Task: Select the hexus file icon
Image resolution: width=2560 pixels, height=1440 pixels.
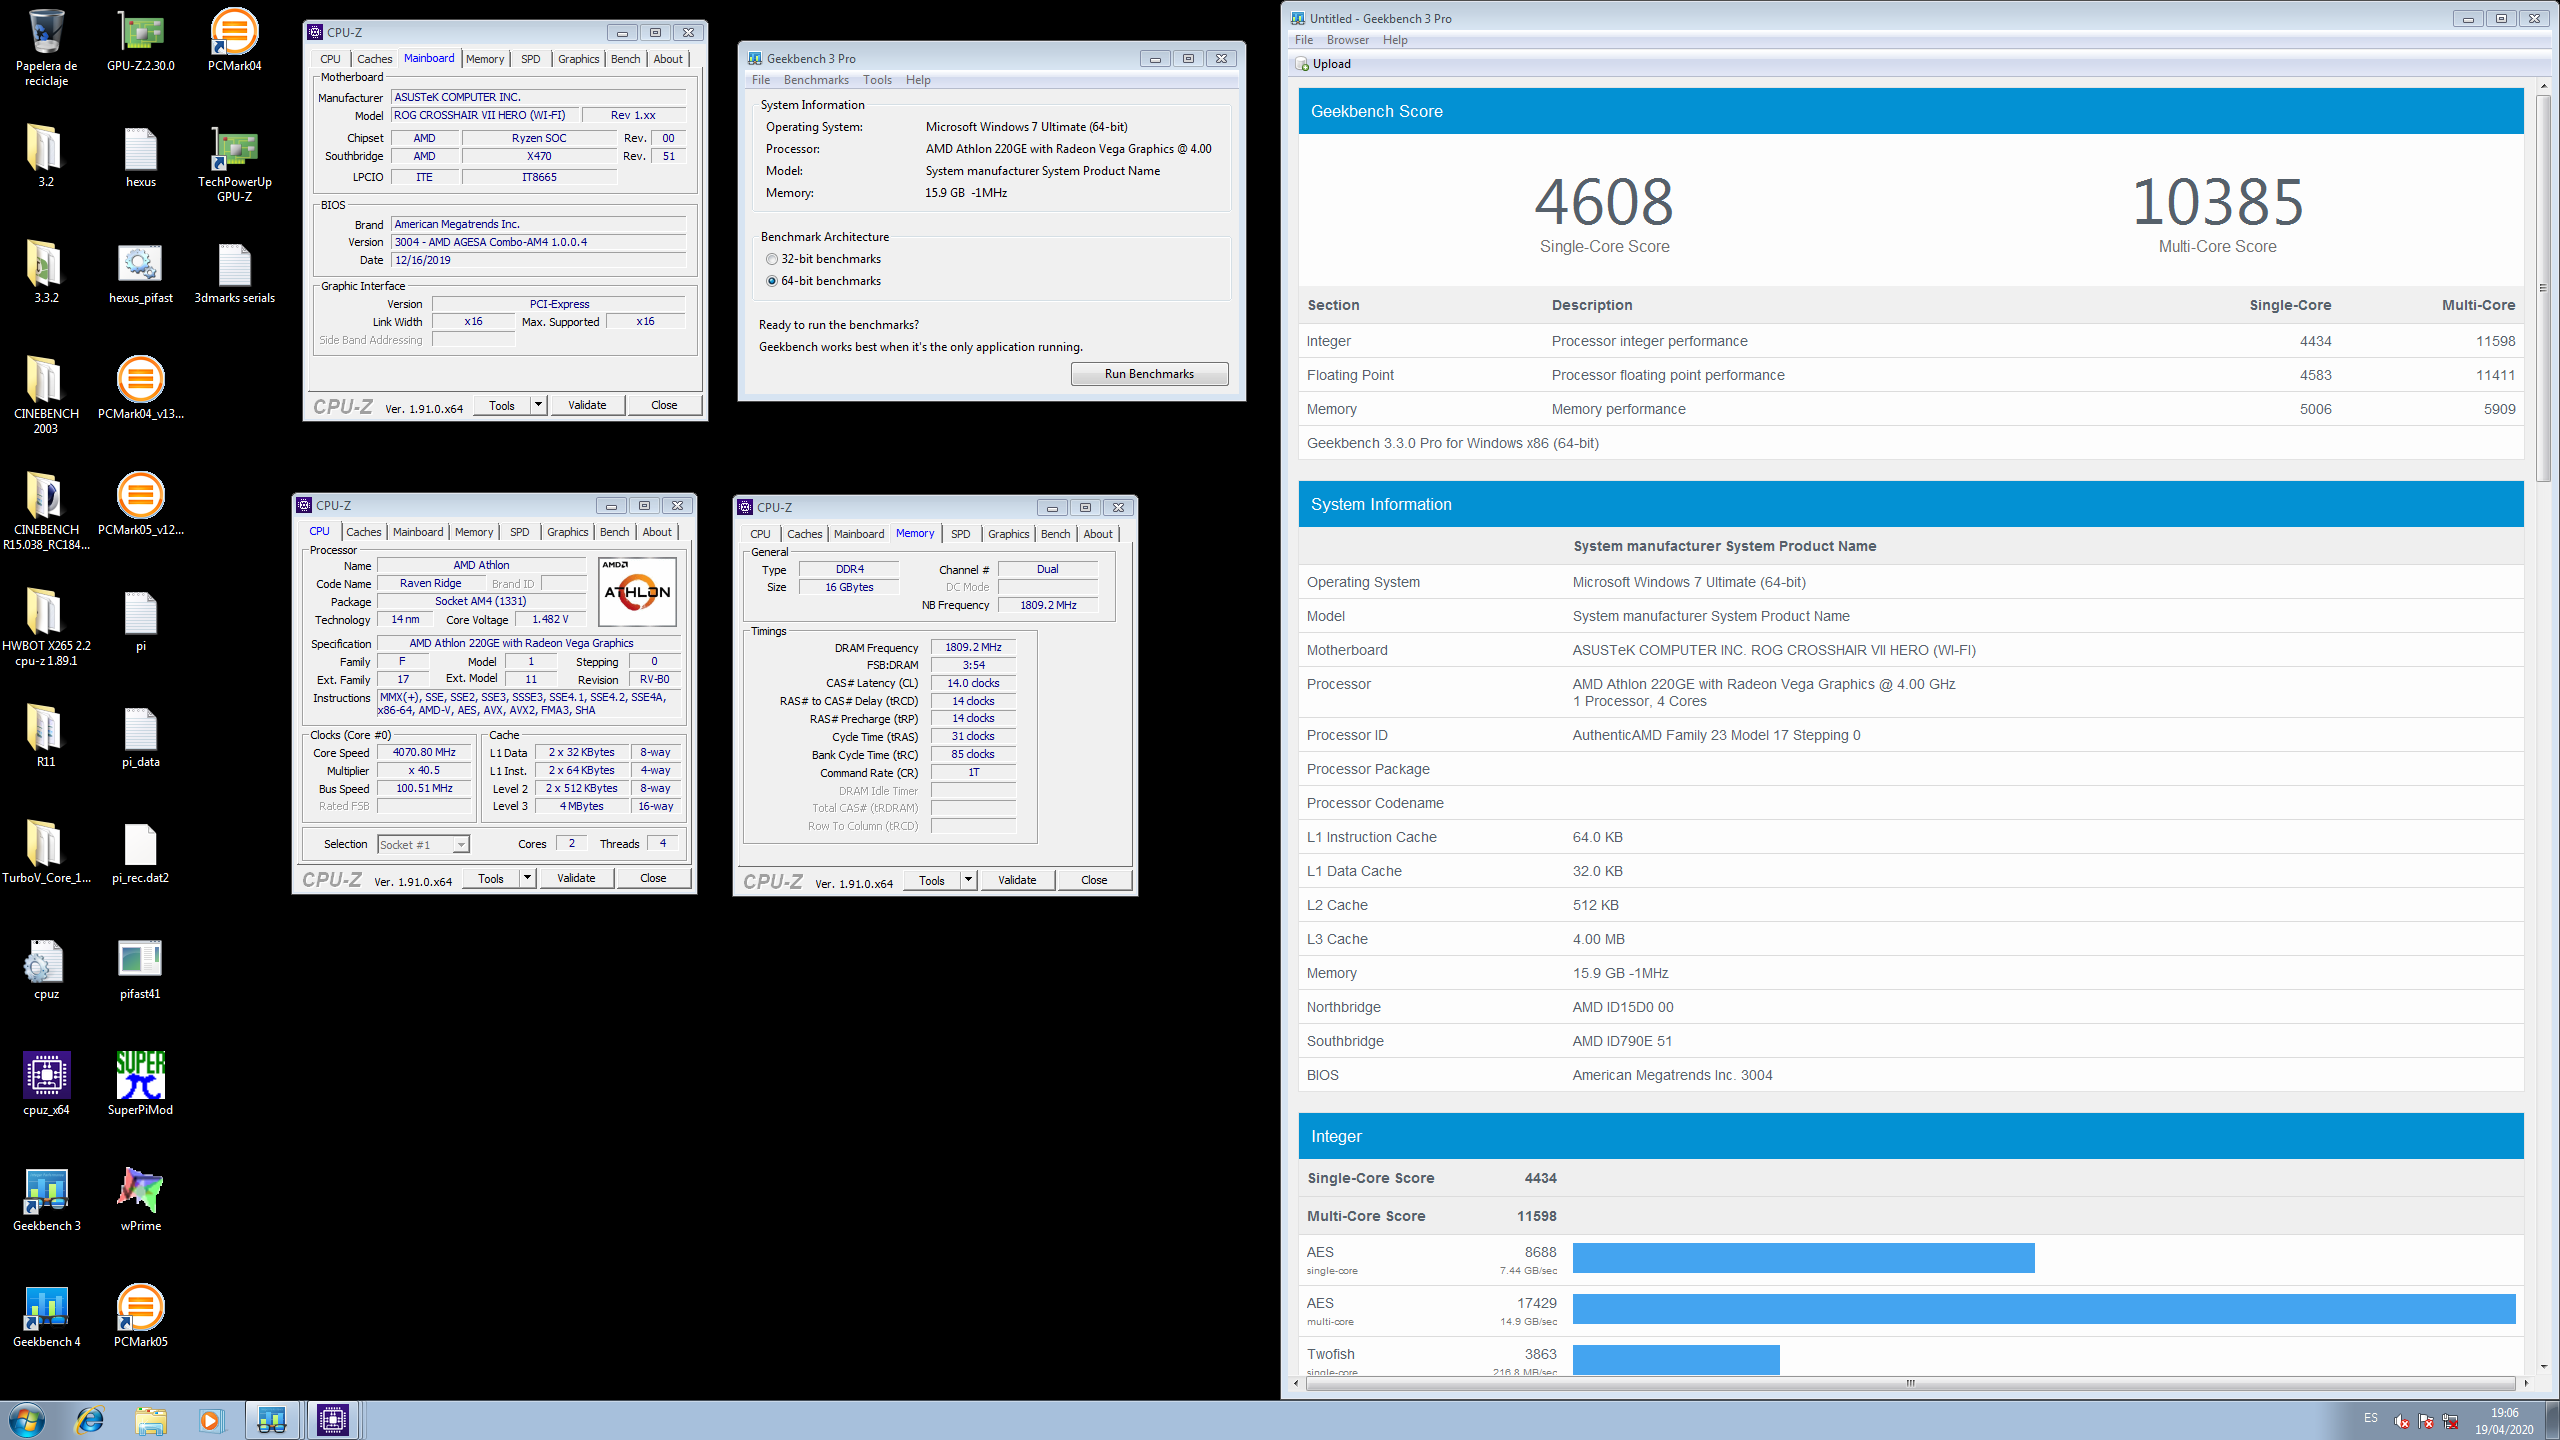Action: pos(141,156)
